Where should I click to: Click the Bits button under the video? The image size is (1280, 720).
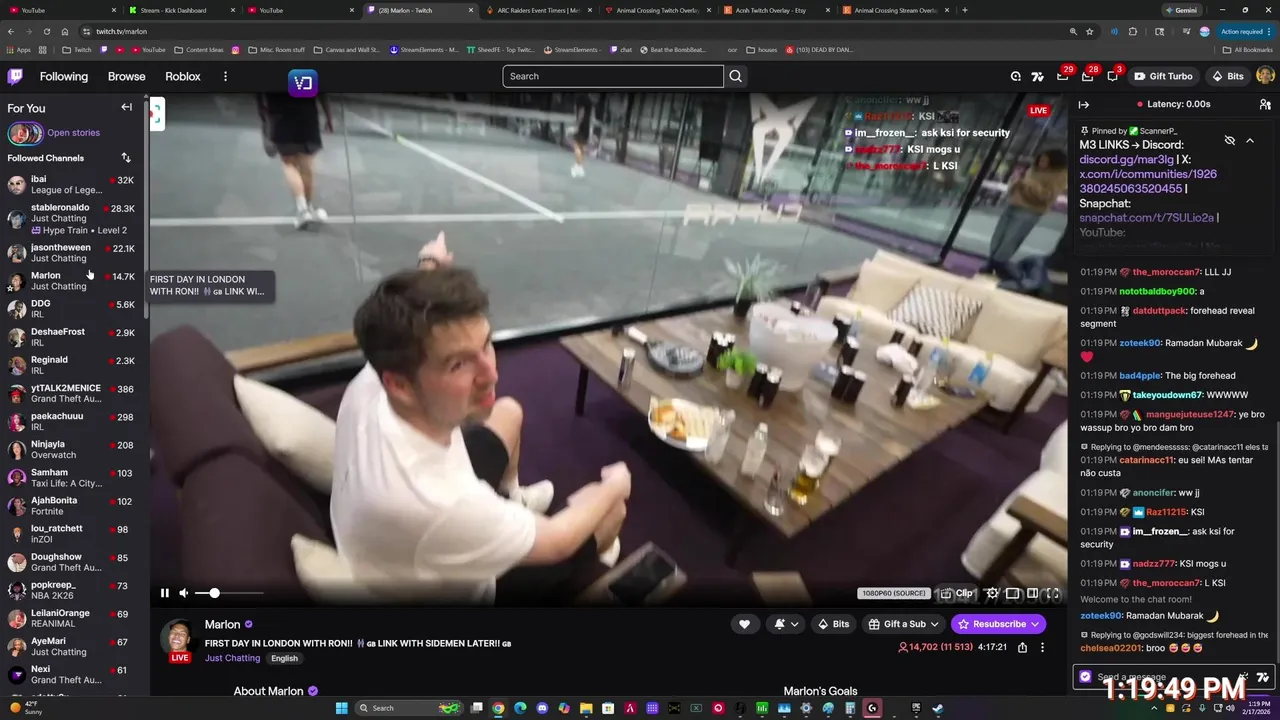(x=833, y=624)
